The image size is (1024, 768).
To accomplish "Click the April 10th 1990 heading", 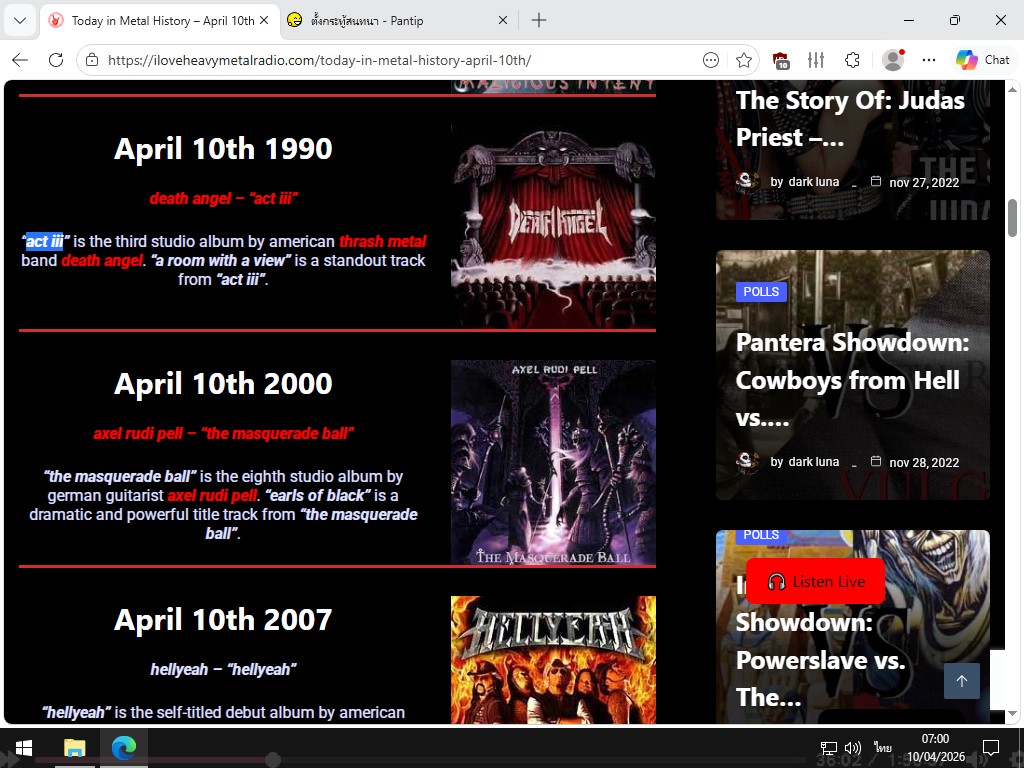I will [223, 149].
